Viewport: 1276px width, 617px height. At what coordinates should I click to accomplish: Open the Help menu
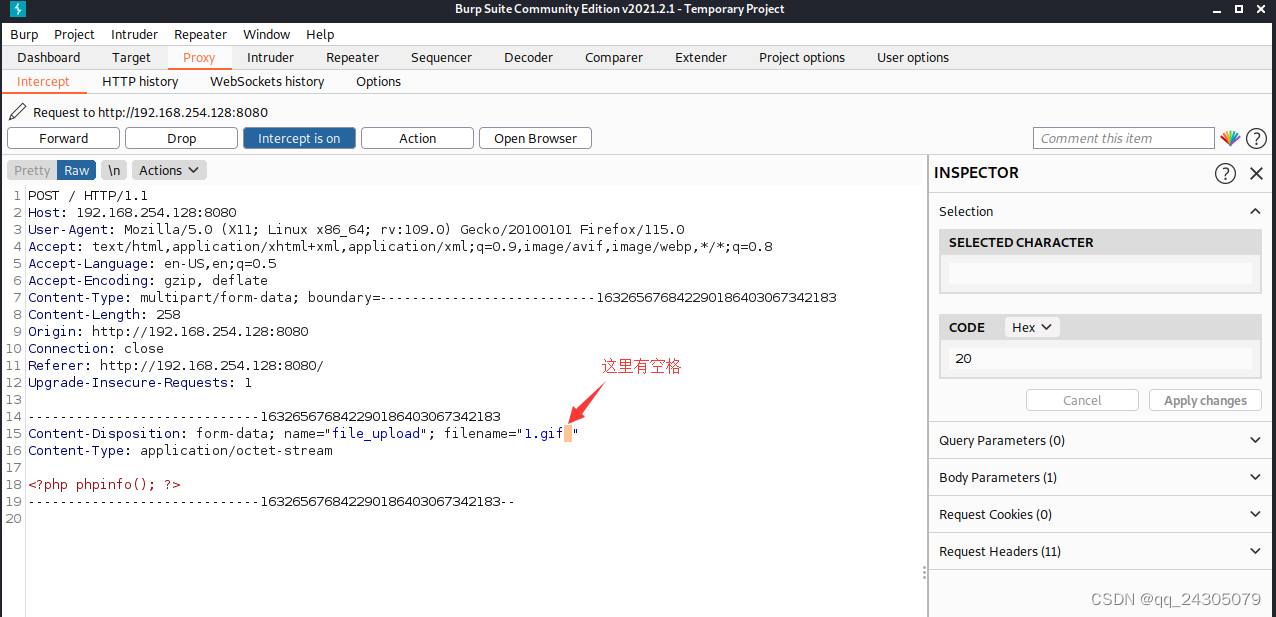[x=320, y=34]
